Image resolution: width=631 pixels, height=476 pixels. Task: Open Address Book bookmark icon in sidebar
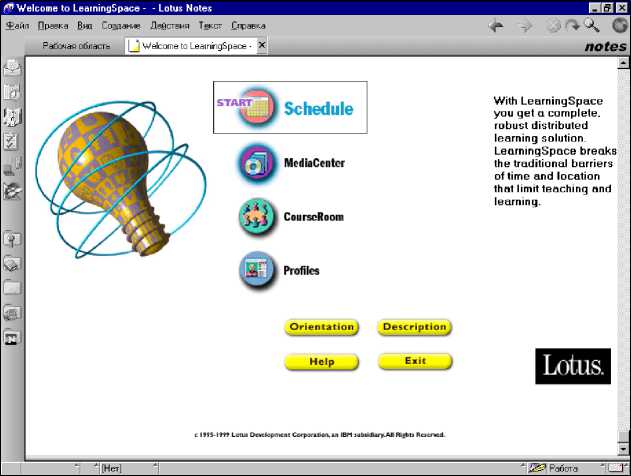pos(12,117)
